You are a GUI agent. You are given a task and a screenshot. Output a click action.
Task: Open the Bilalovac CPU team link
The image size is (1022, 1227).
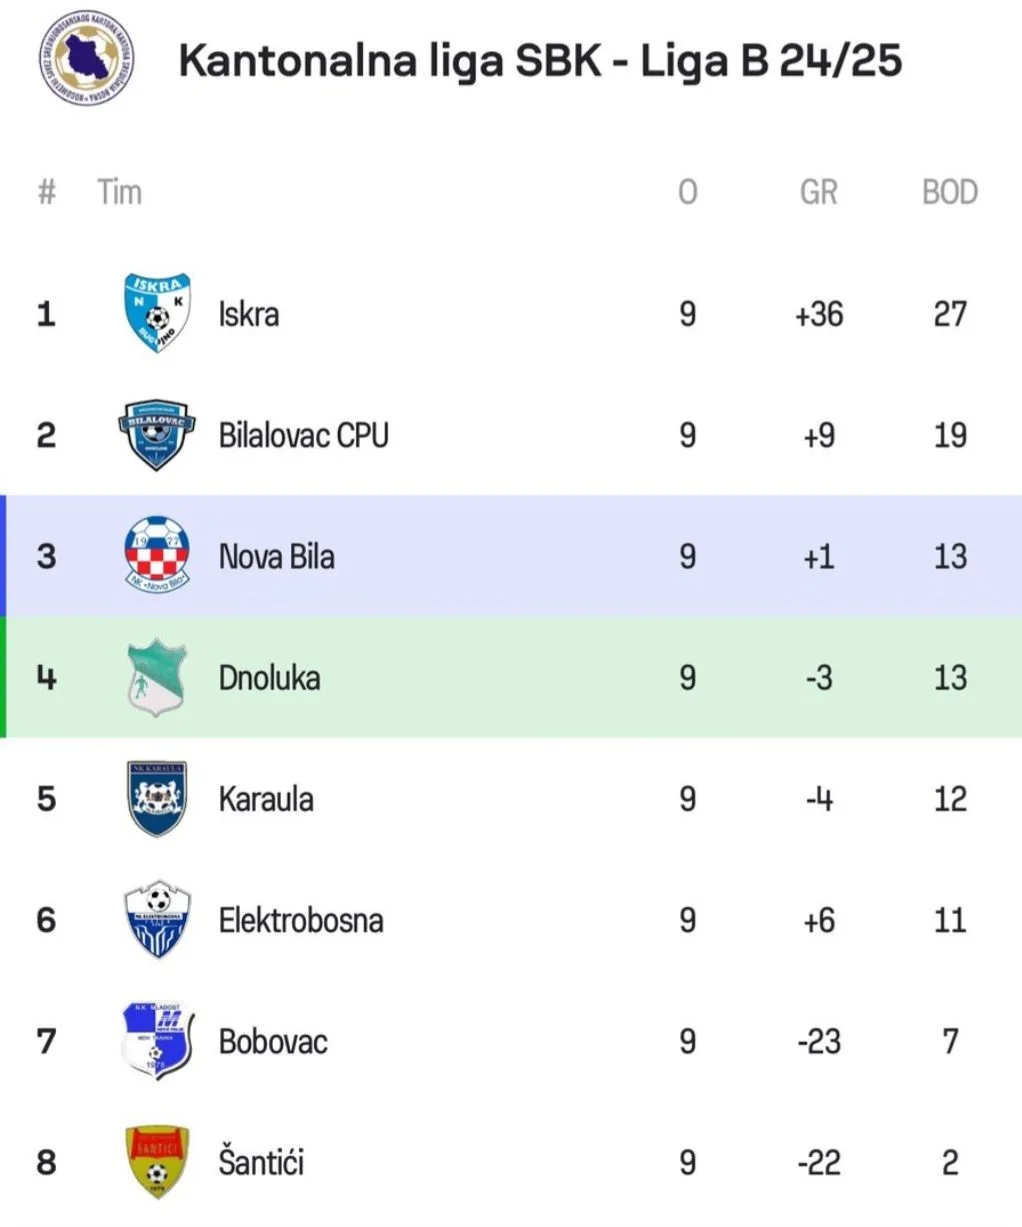tap(303, 435)
